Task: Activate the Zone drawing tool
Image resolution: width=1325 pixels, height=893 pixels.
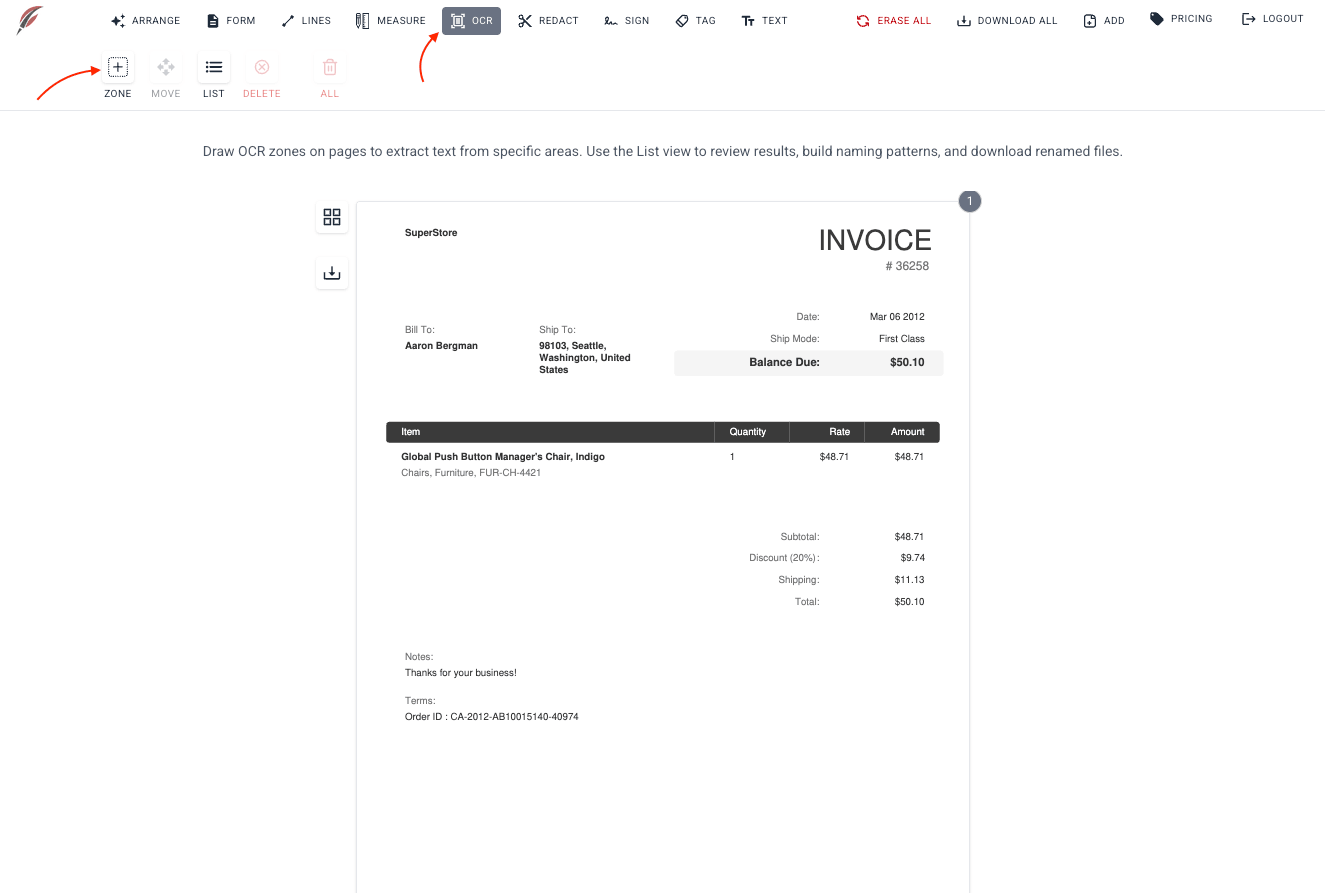Action: (x=118, y=68)
